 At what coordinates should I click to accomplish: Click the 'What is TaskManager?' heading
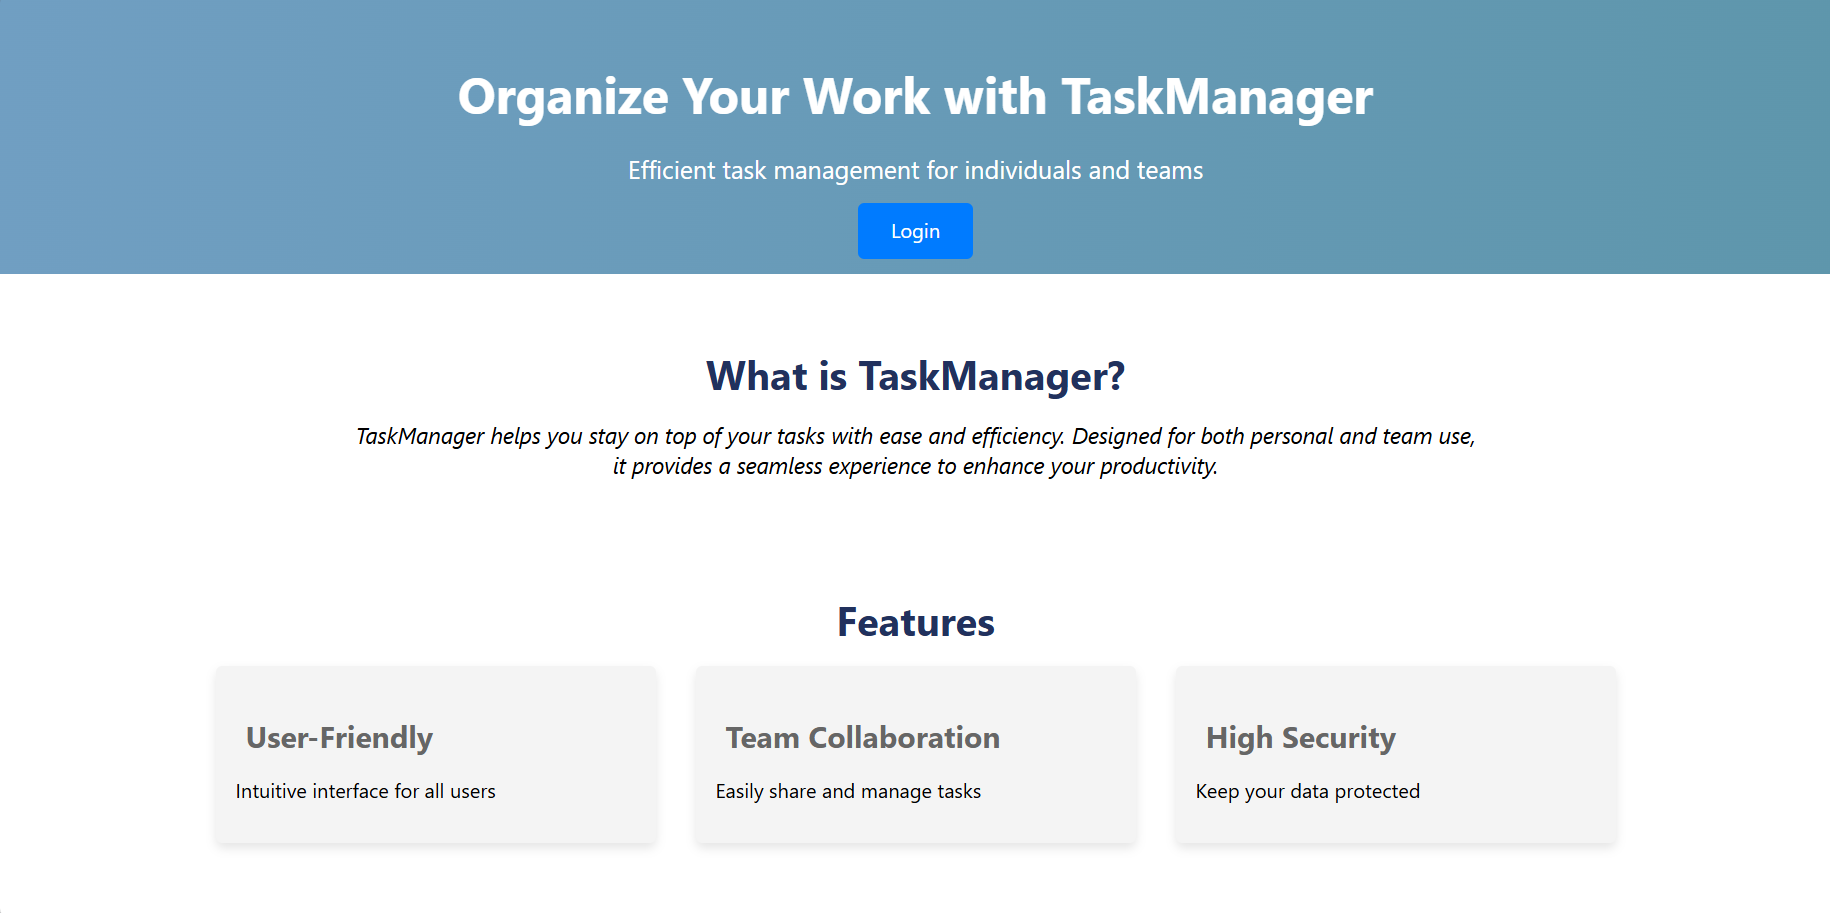click(x=915, y=377)
